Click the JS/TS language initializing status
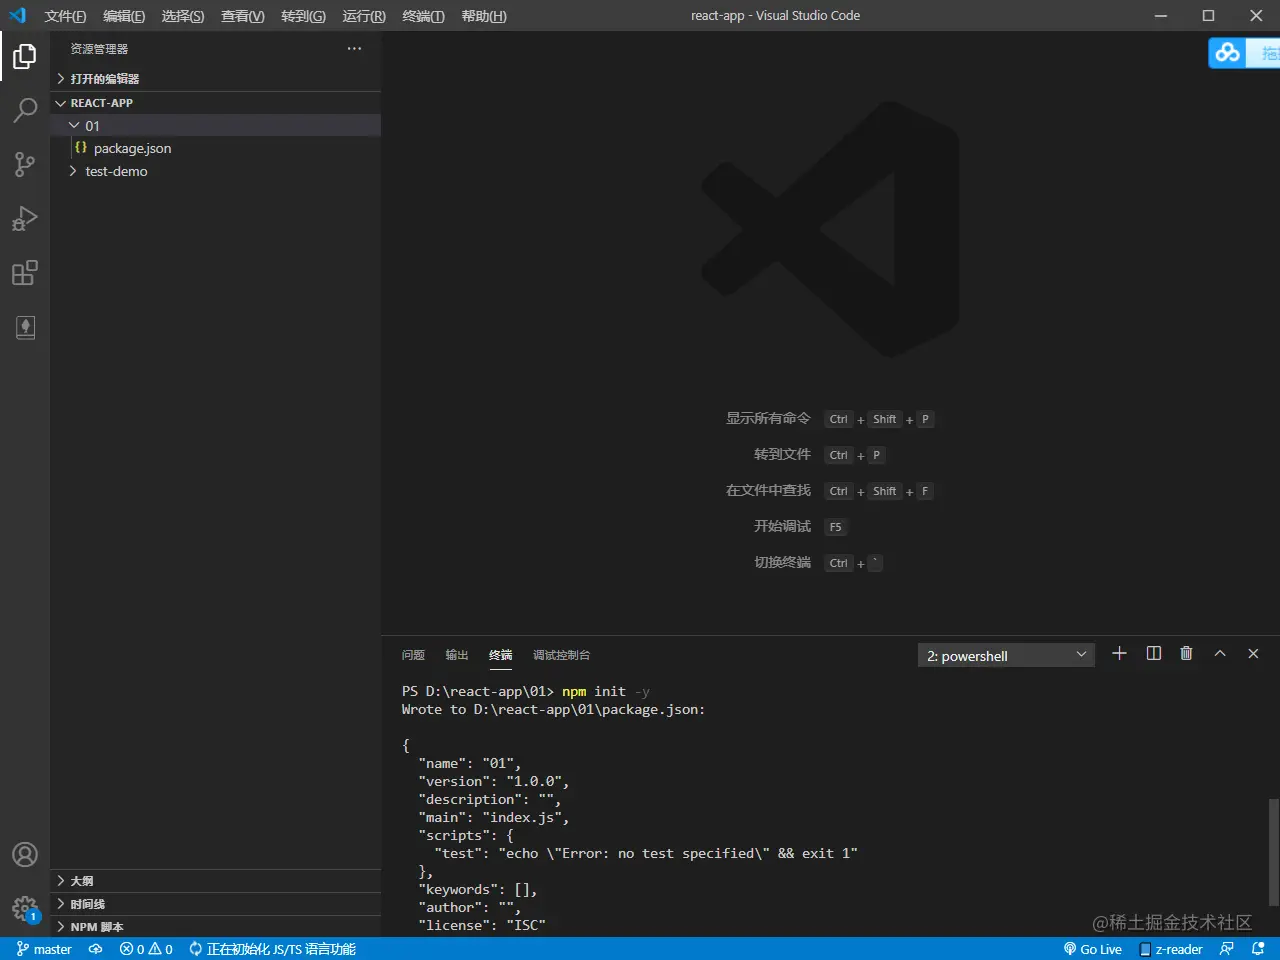The width and height of the screenshot is (1280, 960). click(x=272, y=949)
